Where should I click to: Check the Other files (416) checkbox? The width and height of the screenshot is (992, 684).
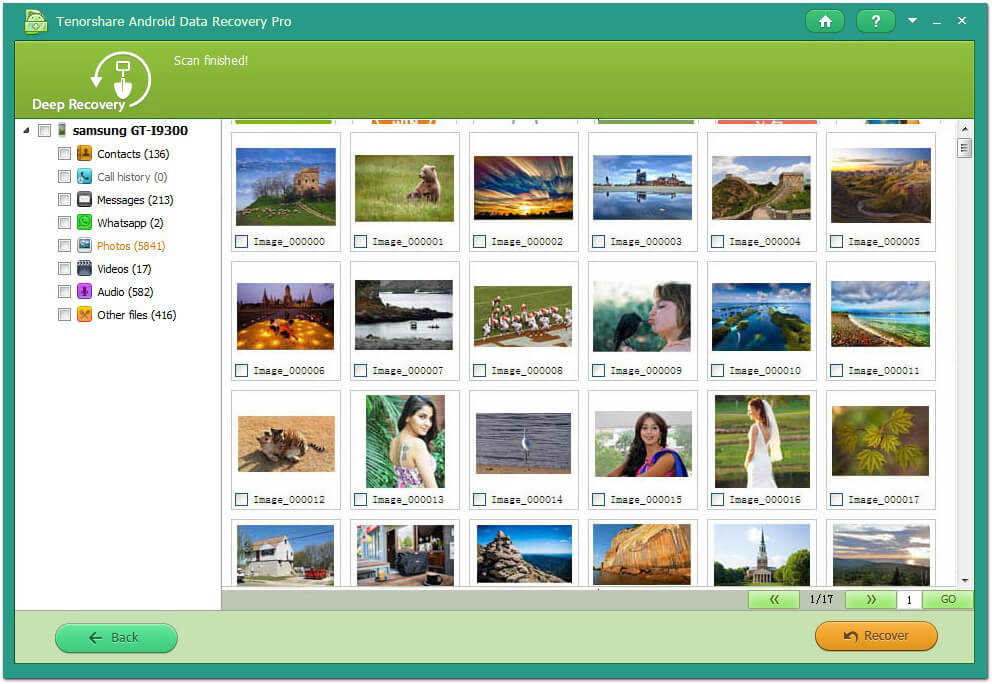[x=64, y=314]
